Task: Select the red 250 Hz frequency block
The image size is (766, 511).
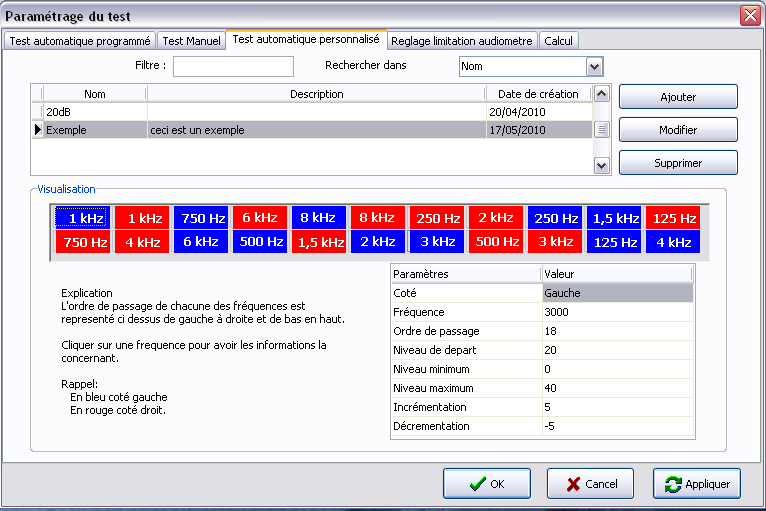Action: pyautogui.click(x=437, y=218)
